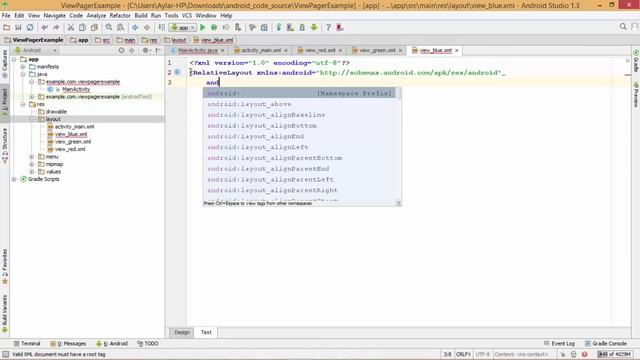Click the project panel settings gear icon

[x=145, y=50]
